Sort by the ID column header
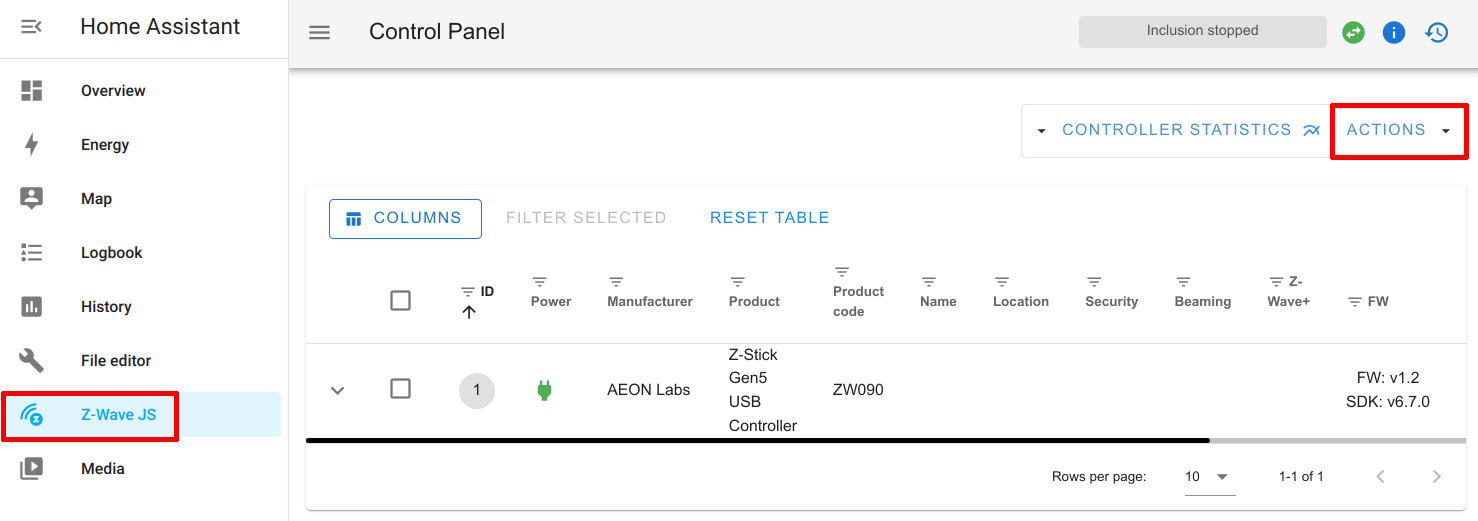 487,292
